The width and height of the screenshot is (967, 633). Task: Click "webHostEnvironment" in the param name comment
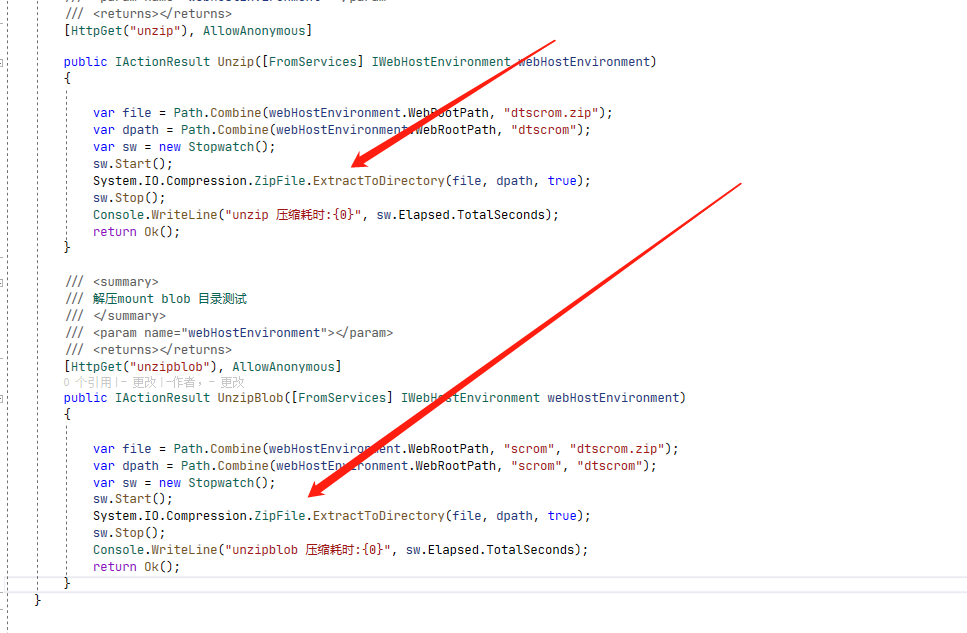click(x=254, y=333)
